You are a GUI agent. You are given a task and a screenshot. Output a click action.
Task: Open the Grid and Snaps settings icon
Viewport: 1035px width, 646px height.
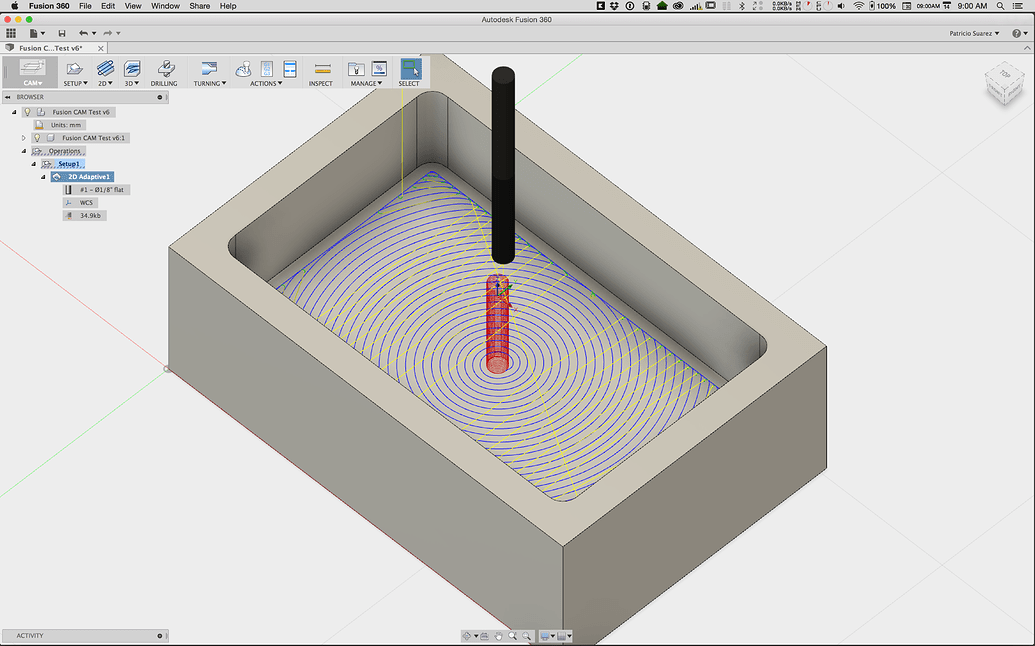[x=562, y=636]
